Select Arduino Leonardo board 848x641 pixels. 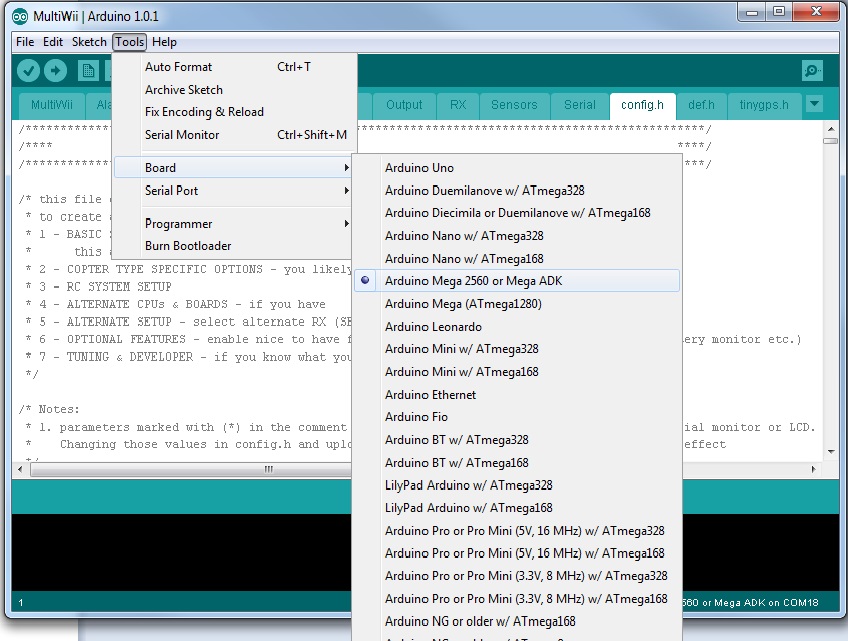[517, 327]
